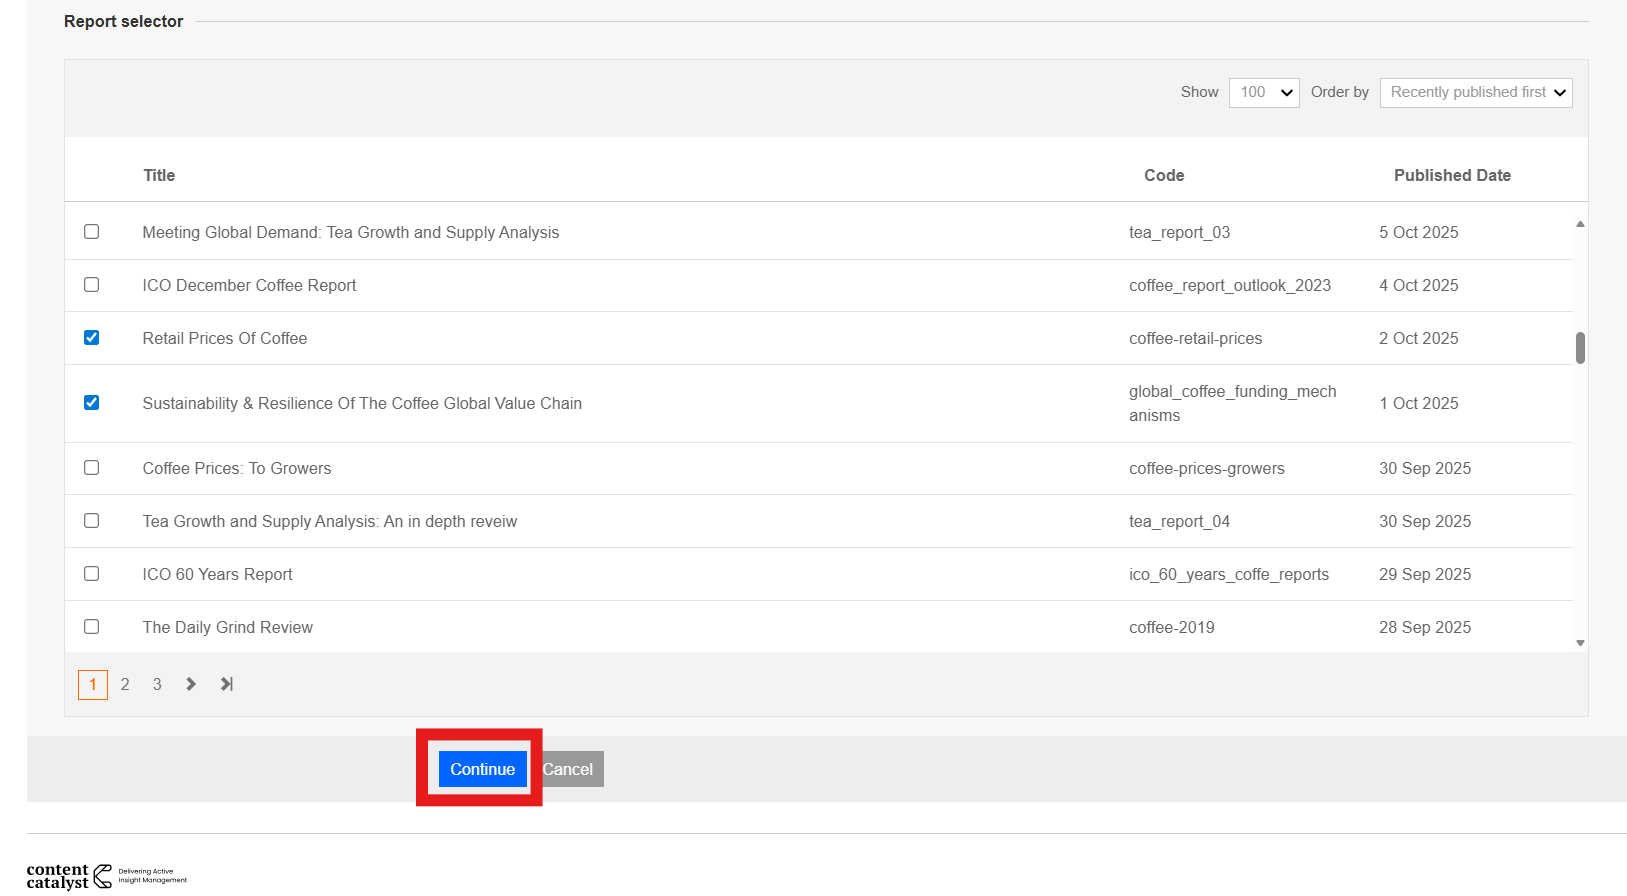Uncheck Retail Prices Of Coffee checkbox

pos(92,338)
